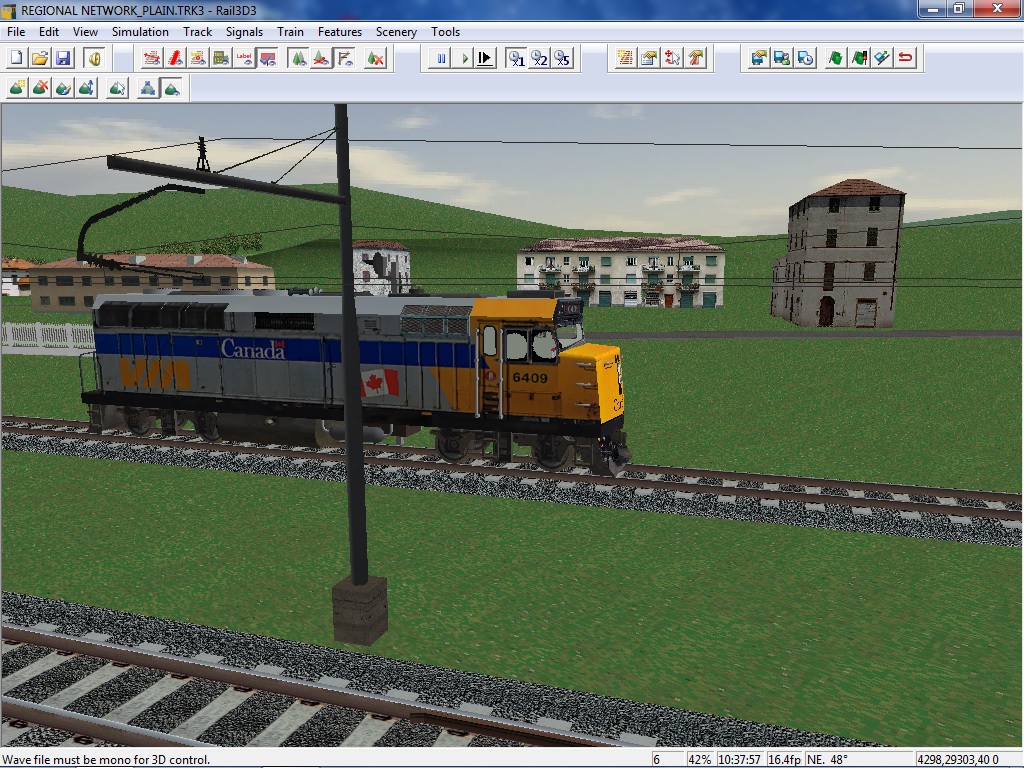Minimize the Rail3D3 window
This screenshot has width=1024, height=768.
tap(933, 8)
